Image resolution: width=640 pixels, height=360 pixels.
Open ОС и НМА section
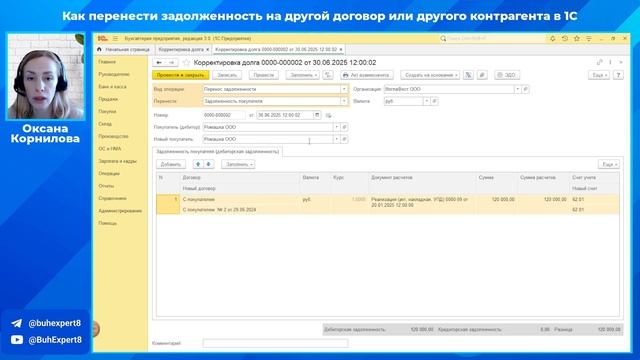pyautogui.click(x=110, y=149)
